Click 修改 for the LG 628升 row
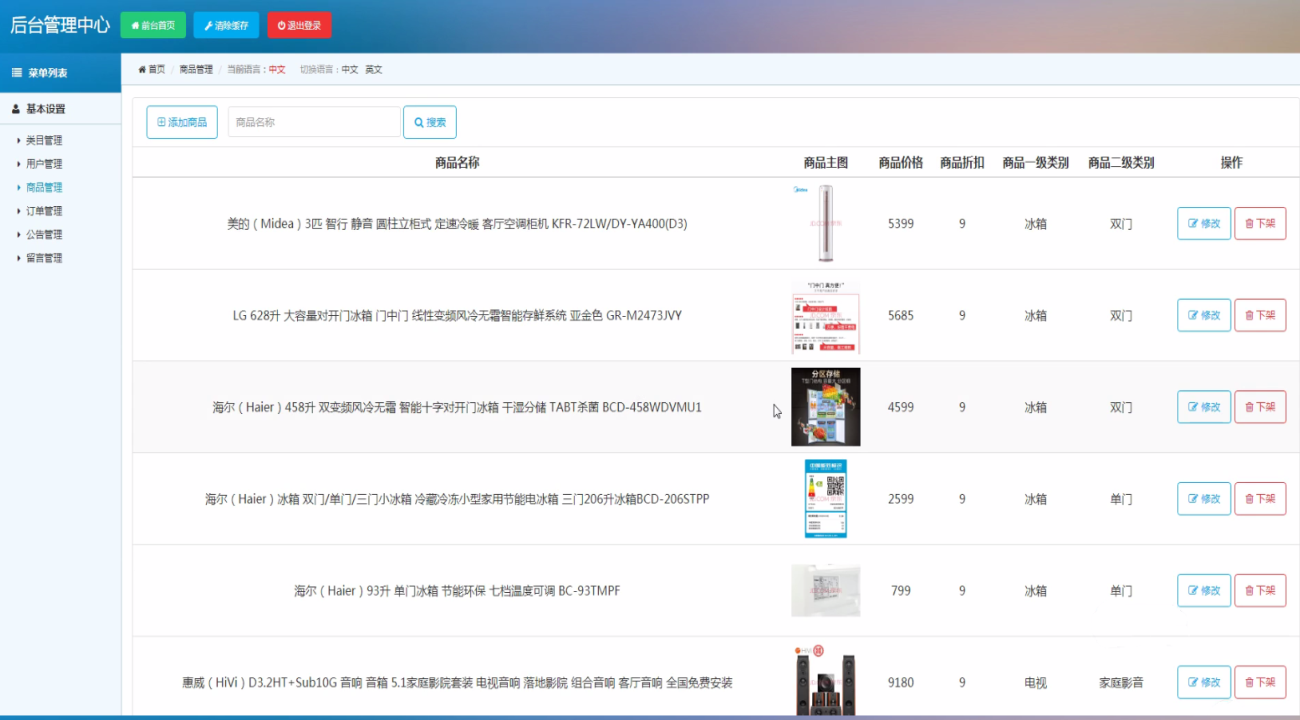1300x720 pixels. coord(1204,315)
